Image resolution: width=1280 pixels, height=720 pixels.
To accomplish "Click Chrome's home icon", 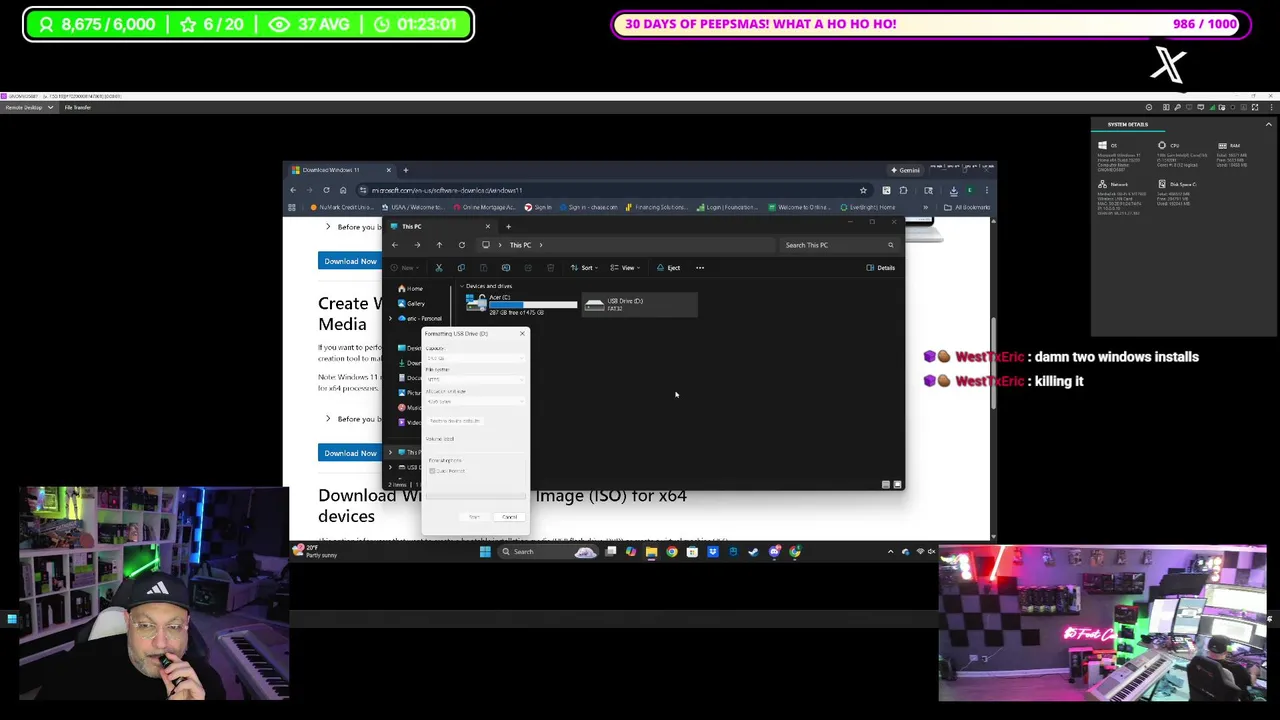I will point(343,190).
